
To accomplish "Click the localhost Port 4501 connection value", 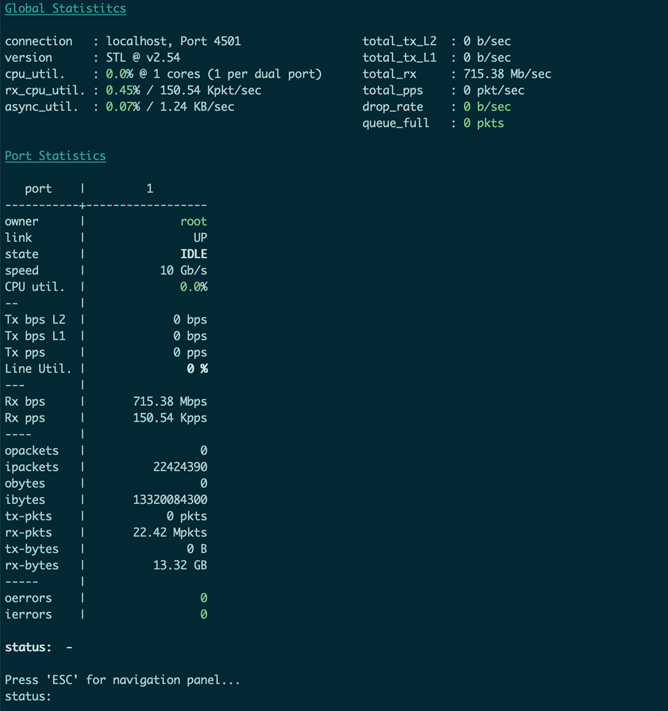I will tap(173, 41).
